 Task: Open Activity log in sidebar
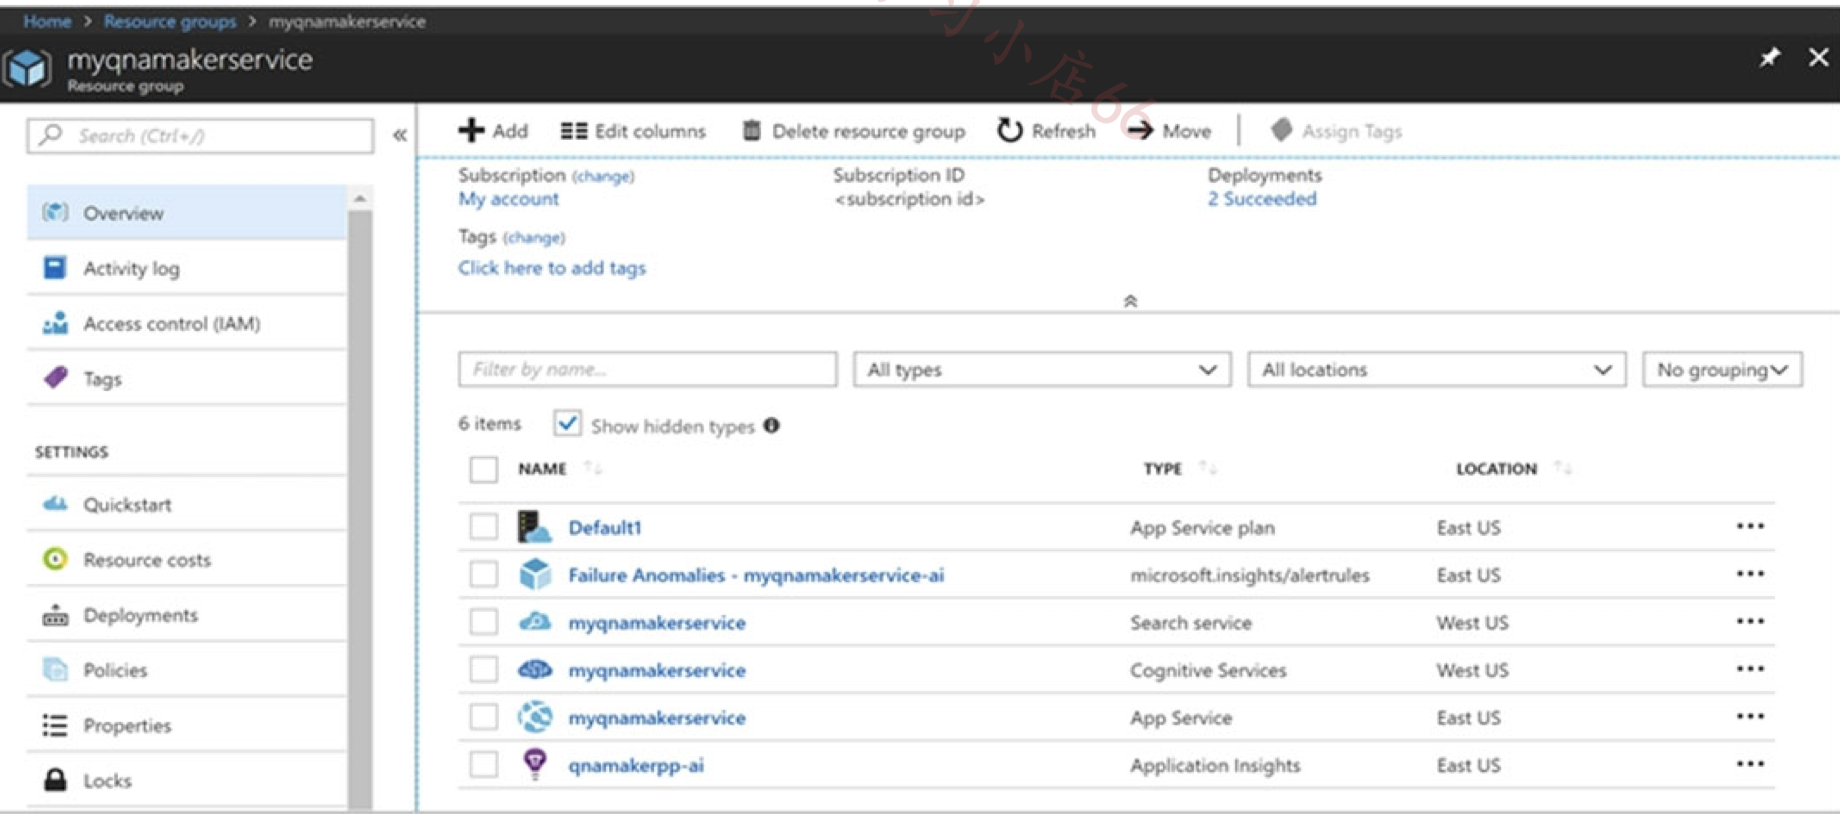187,268
